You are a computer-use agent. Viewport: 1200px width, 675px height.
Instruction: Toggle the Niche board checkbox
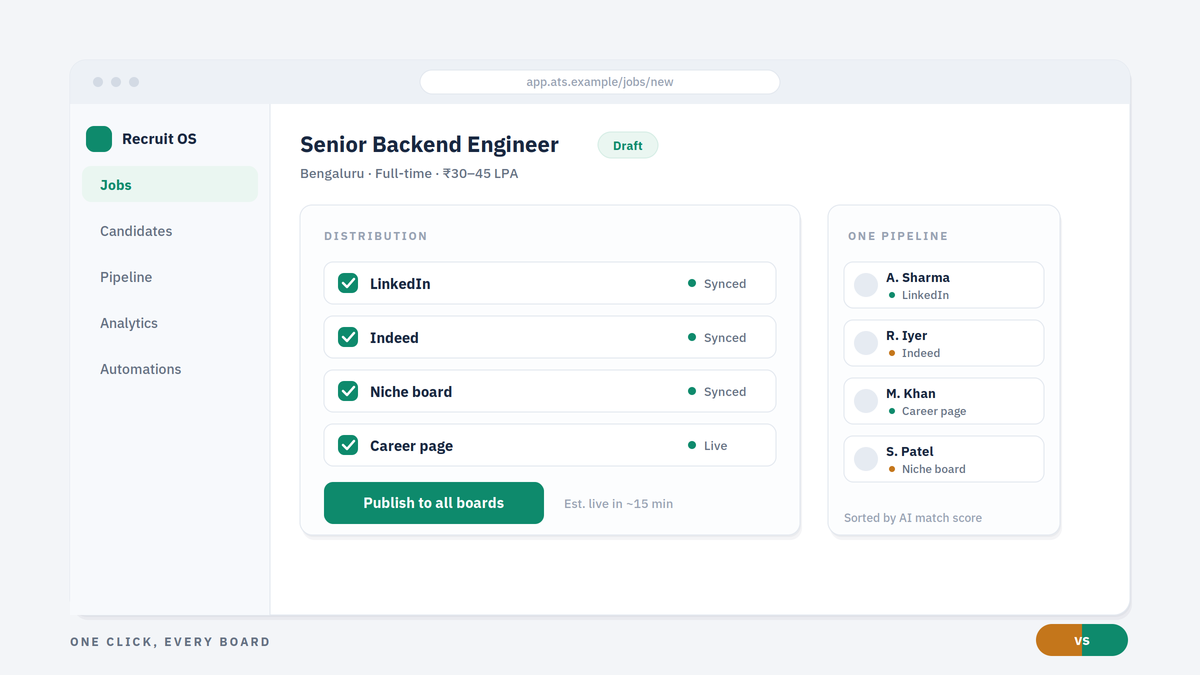348,391
